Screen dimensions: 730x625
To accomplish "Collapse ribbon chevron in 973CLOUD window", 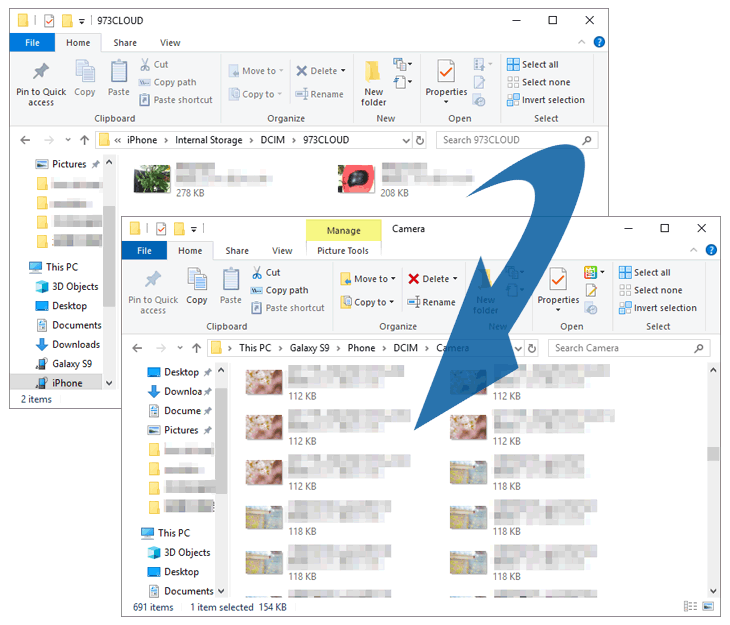I will pyautogui.click(x=581, y=42).
